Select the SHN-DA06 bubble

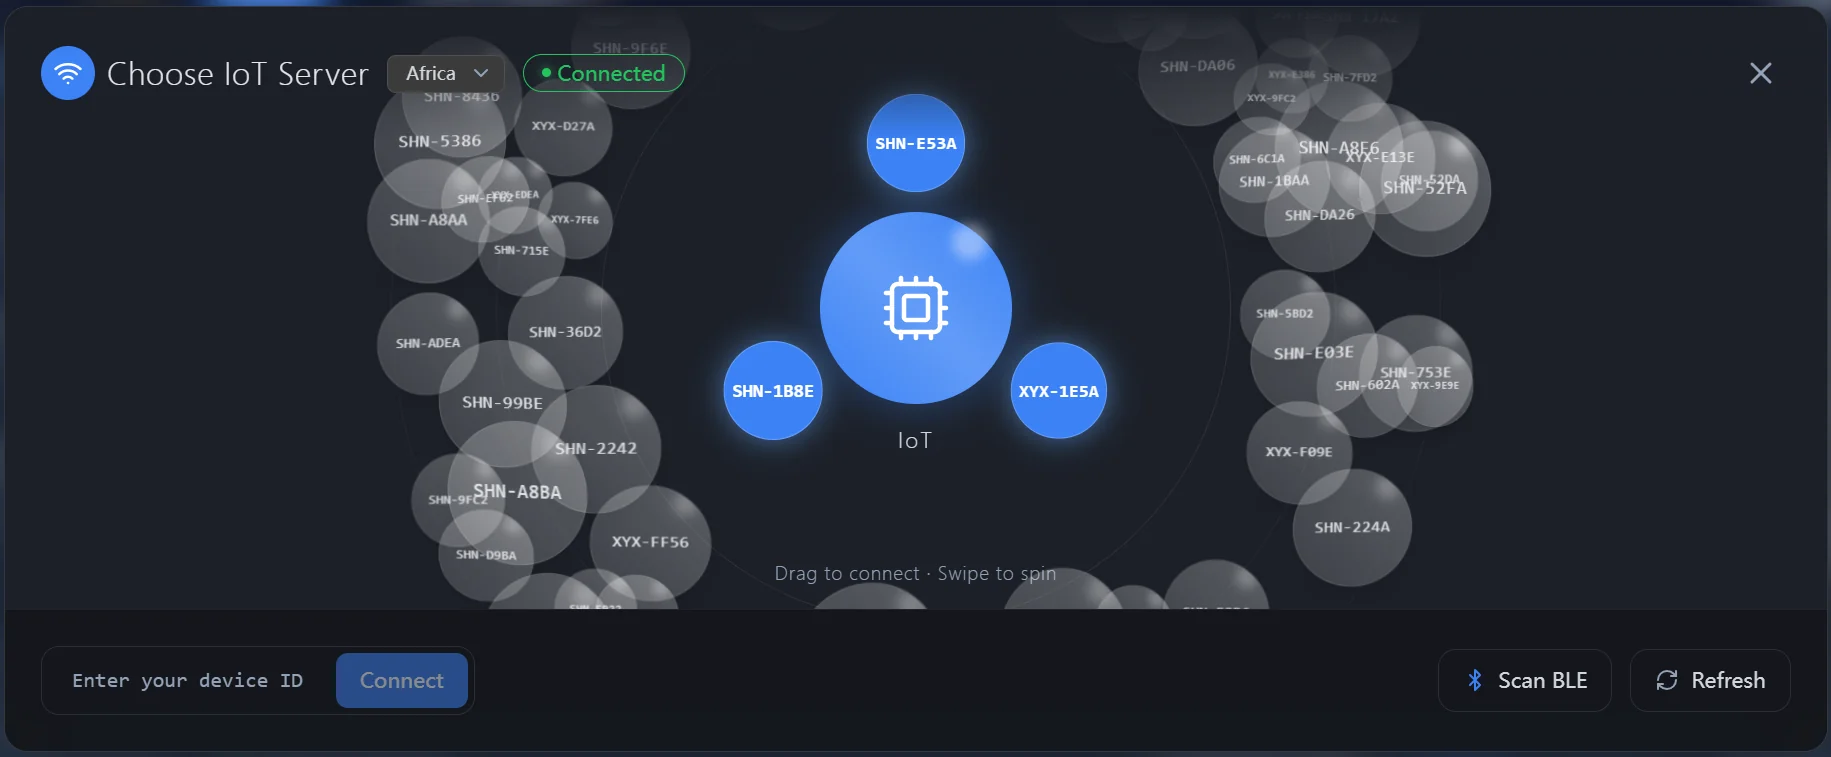tap(1197, 67)
